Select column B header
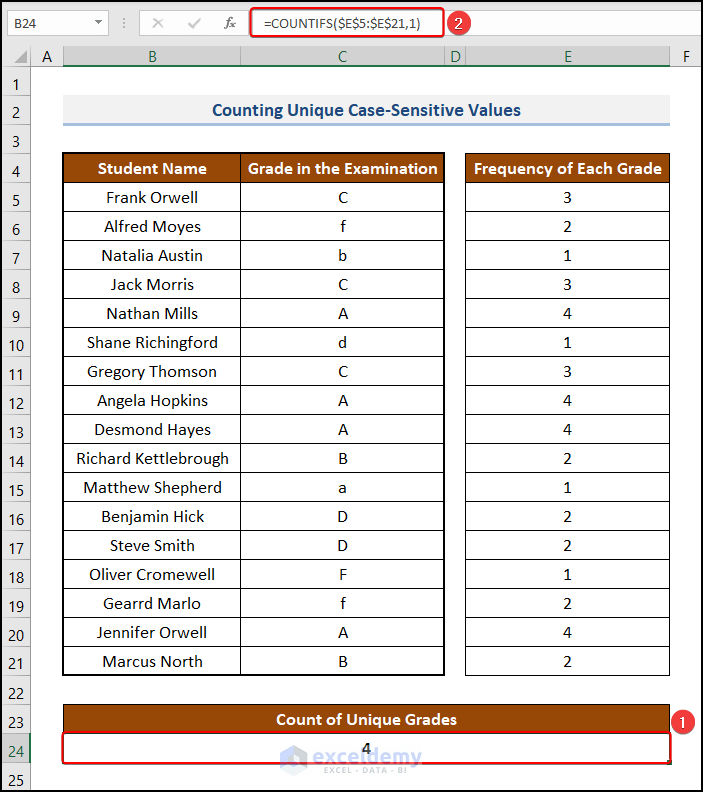This screenshot has width=703, height=792. click(152, 56)
